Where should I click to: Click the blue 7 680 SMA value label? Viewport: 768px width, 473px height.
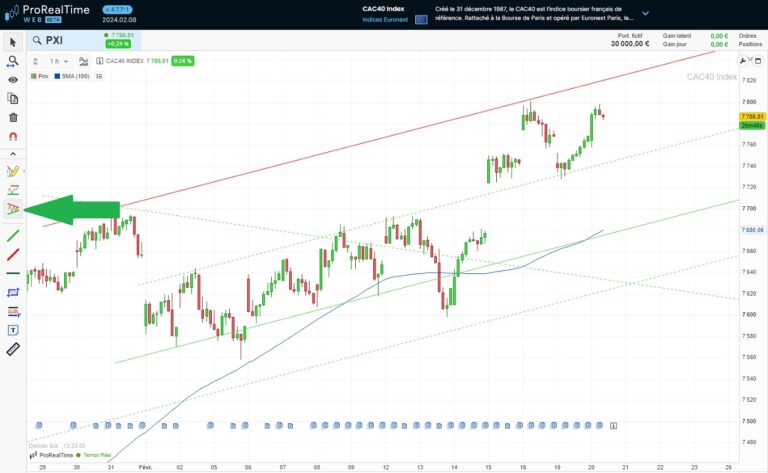point(752,230)
